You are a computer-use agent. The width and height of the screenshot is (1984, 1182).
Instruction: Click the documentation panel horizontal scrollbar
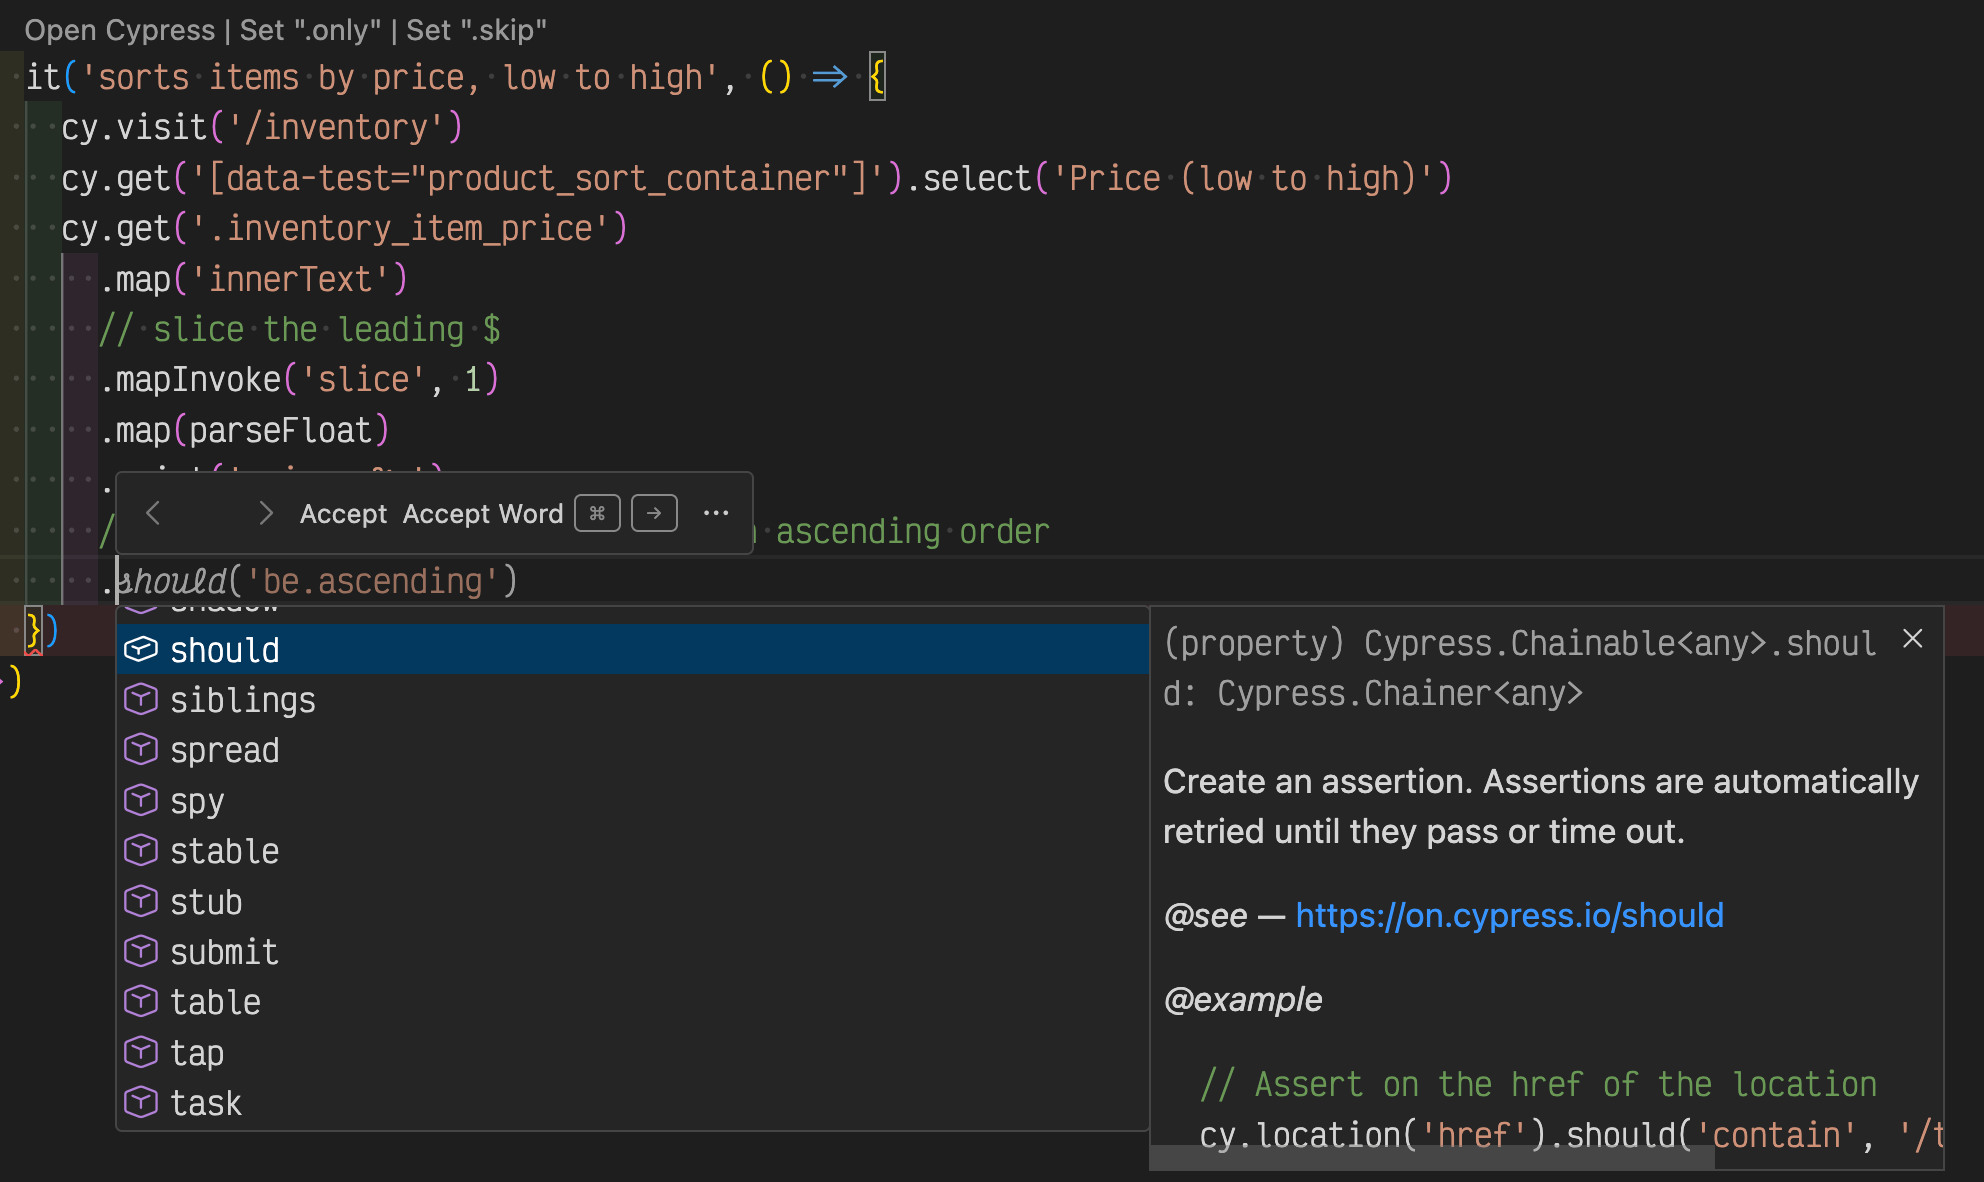[x=1432, y=1159]
